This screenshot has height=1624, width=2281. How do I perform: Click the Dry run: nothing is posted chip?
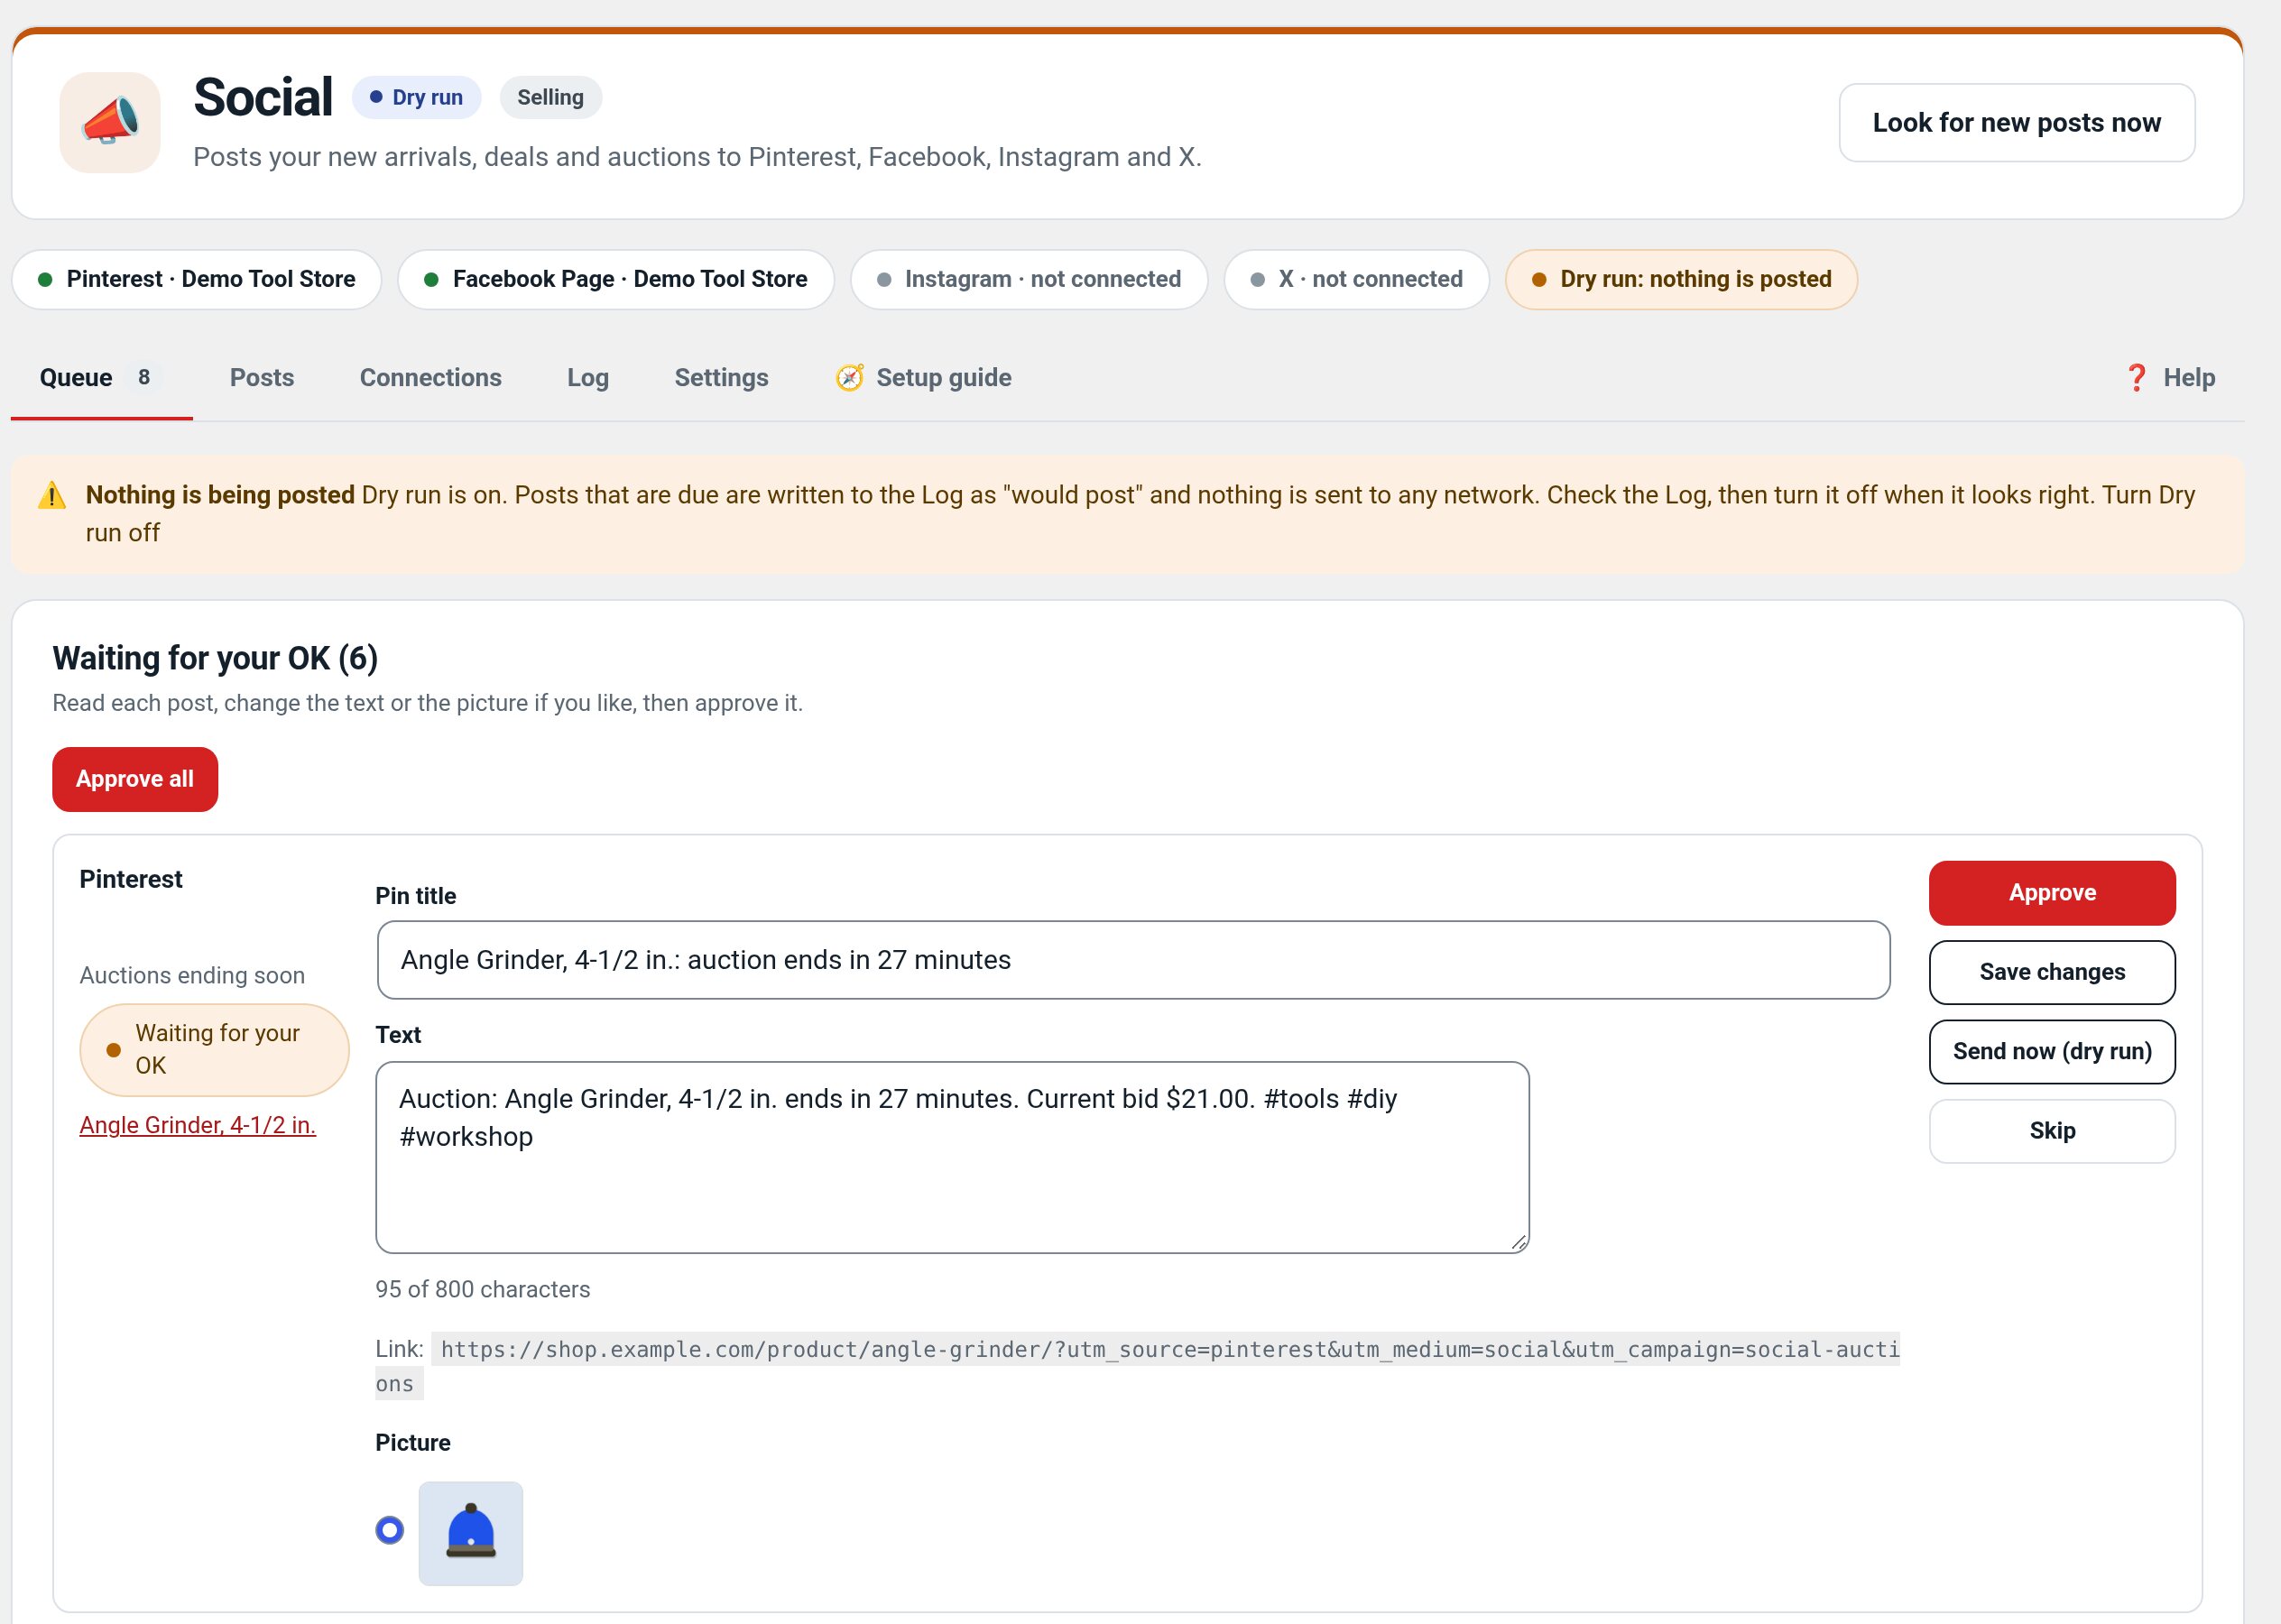click(x=1681, y=279)
